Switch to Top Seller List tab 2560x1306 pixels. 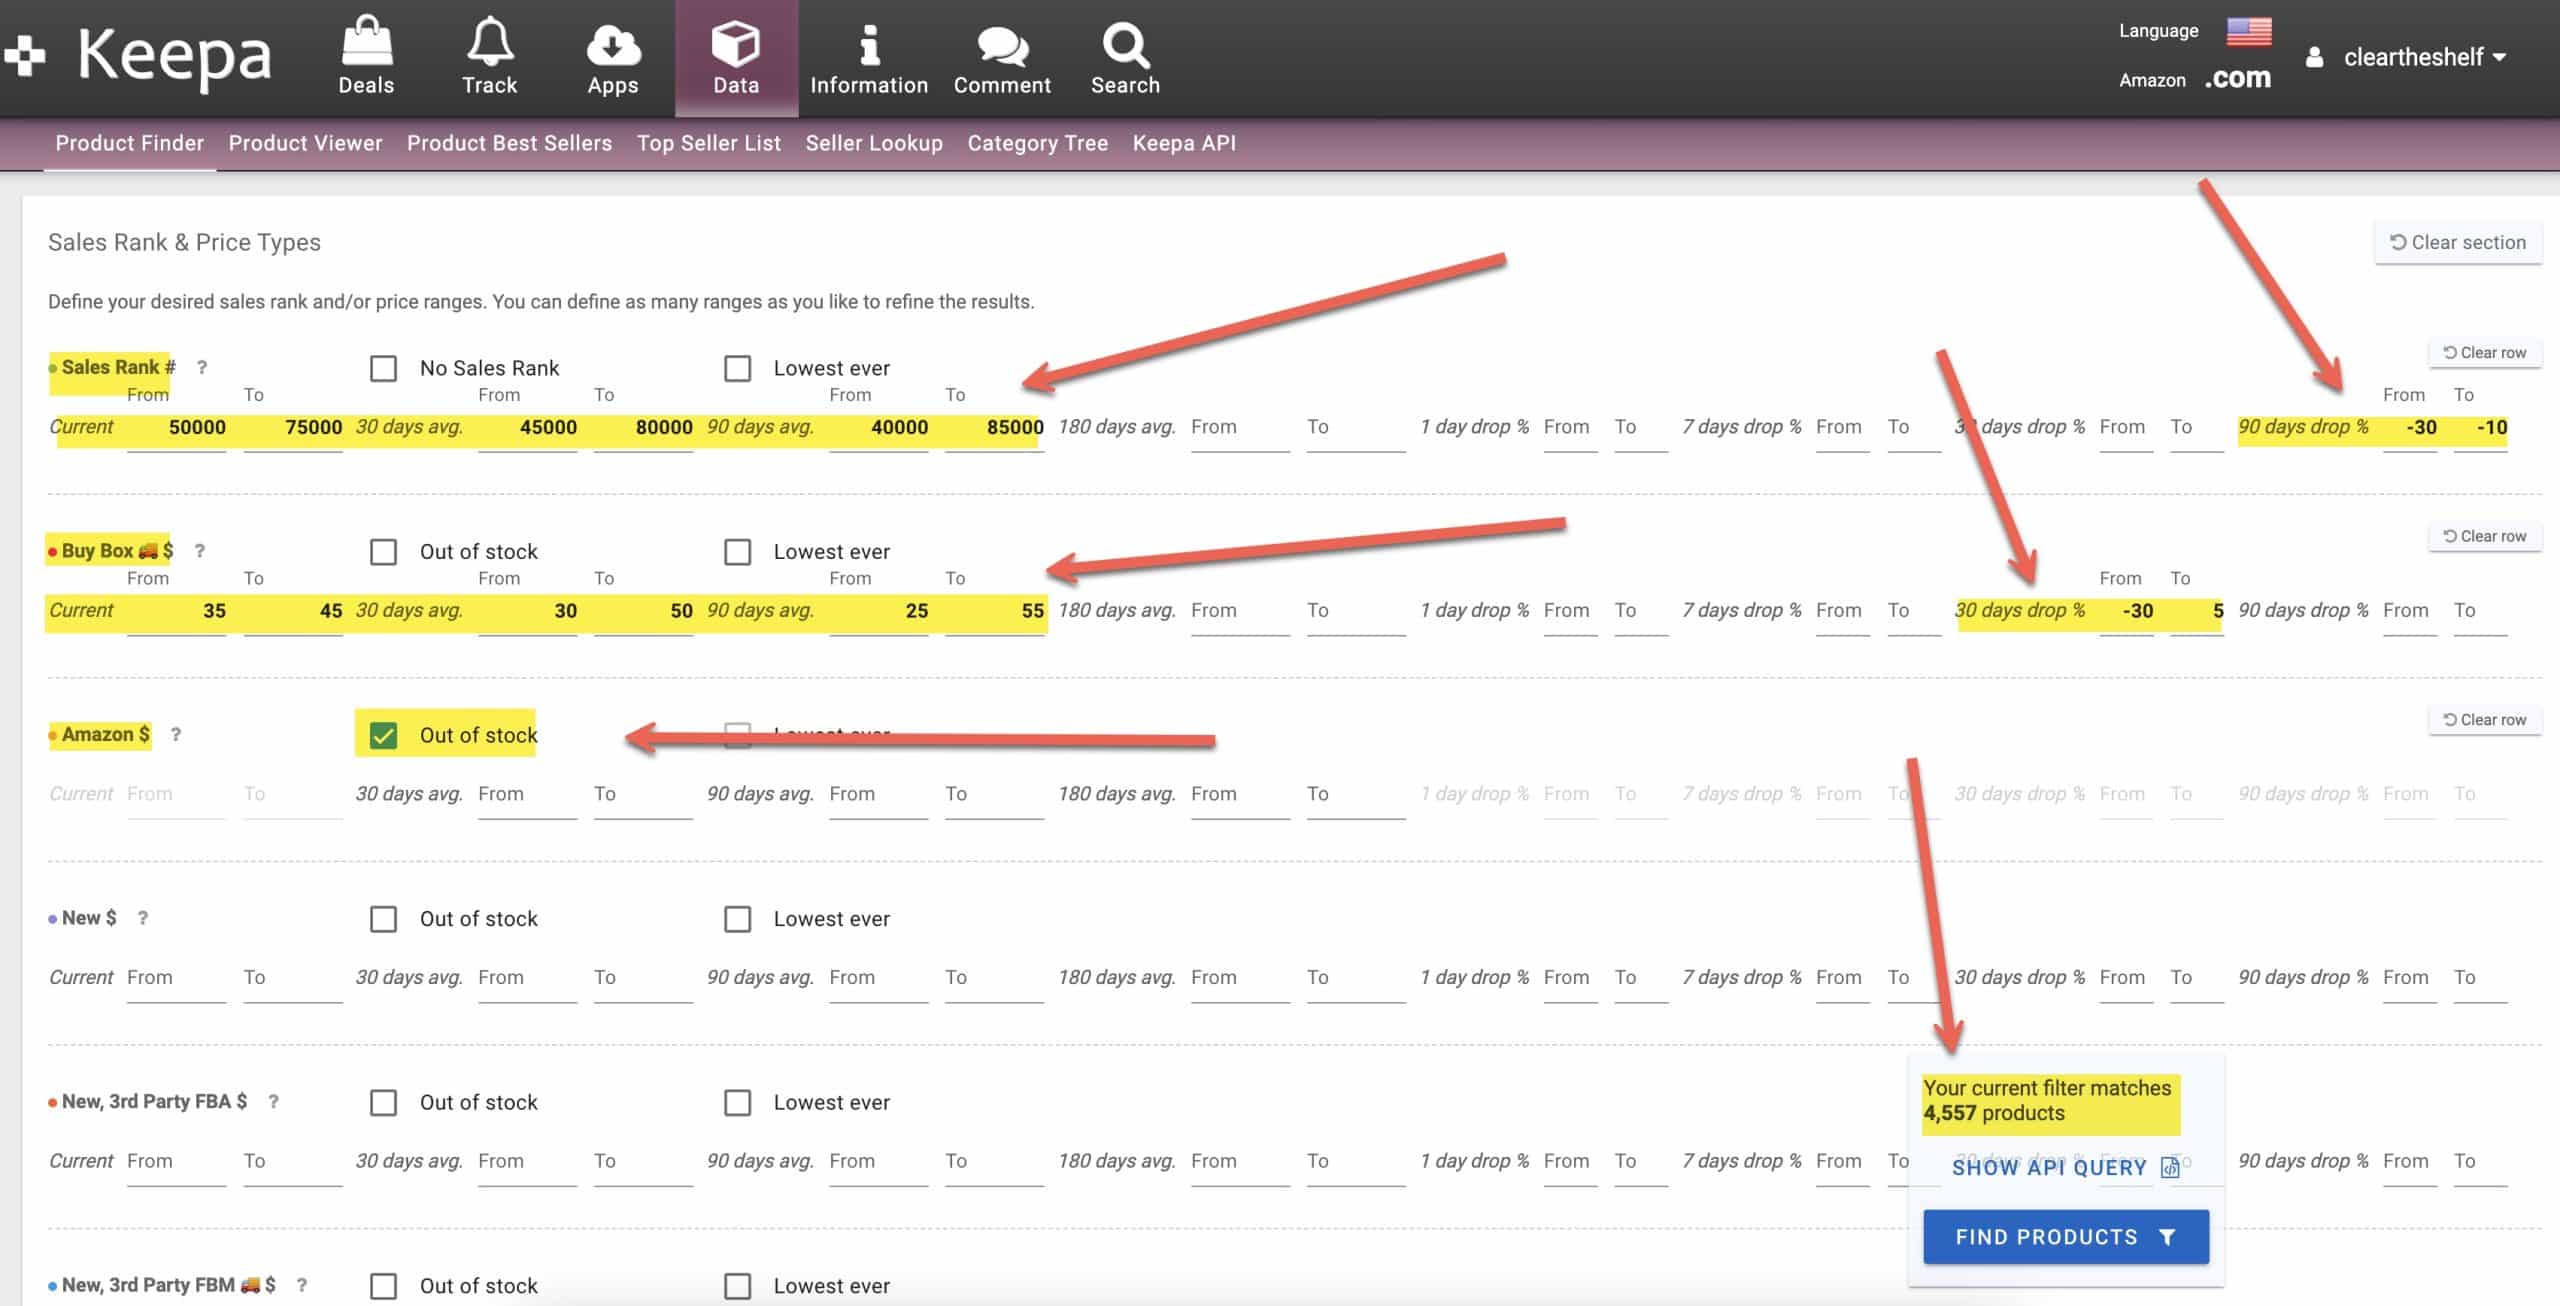coord(708,143)
